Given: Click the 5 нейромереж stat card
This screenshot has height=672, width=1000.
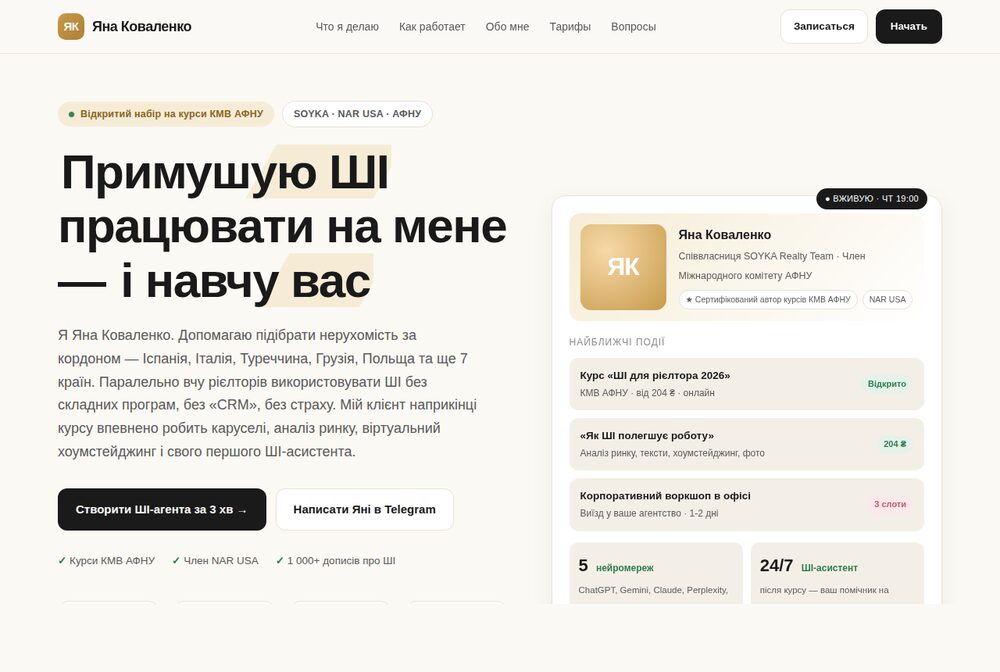Looking at the screenshot, I should pos(656,573).
